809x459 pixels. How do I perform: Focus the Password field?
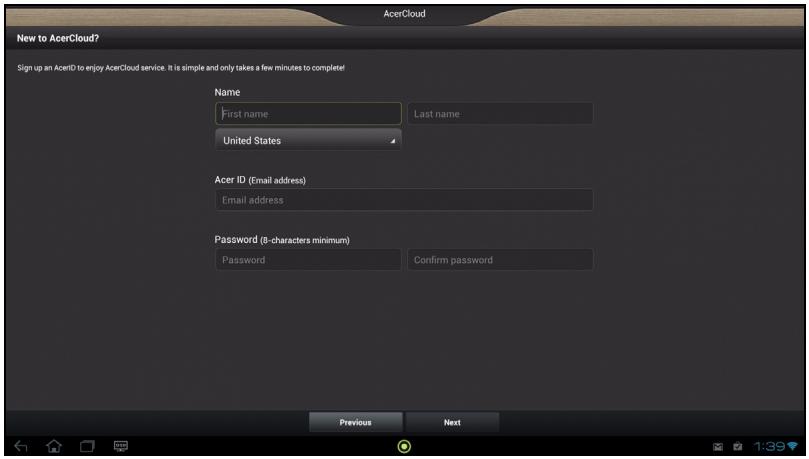click(x=308, y=260)
